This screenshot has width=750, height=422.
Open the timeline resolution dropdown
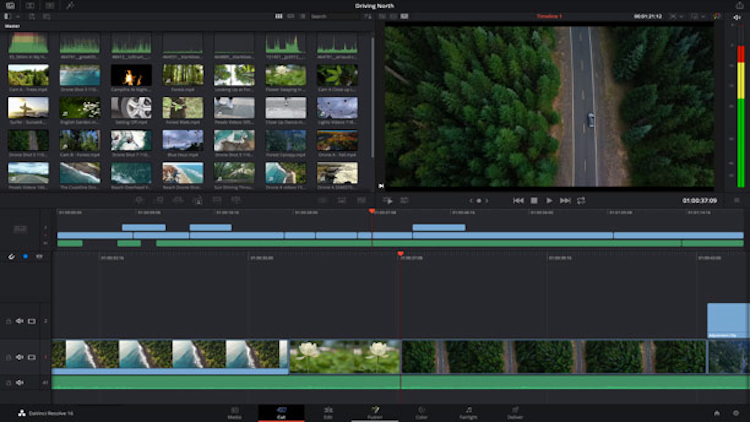coord(675,16)
